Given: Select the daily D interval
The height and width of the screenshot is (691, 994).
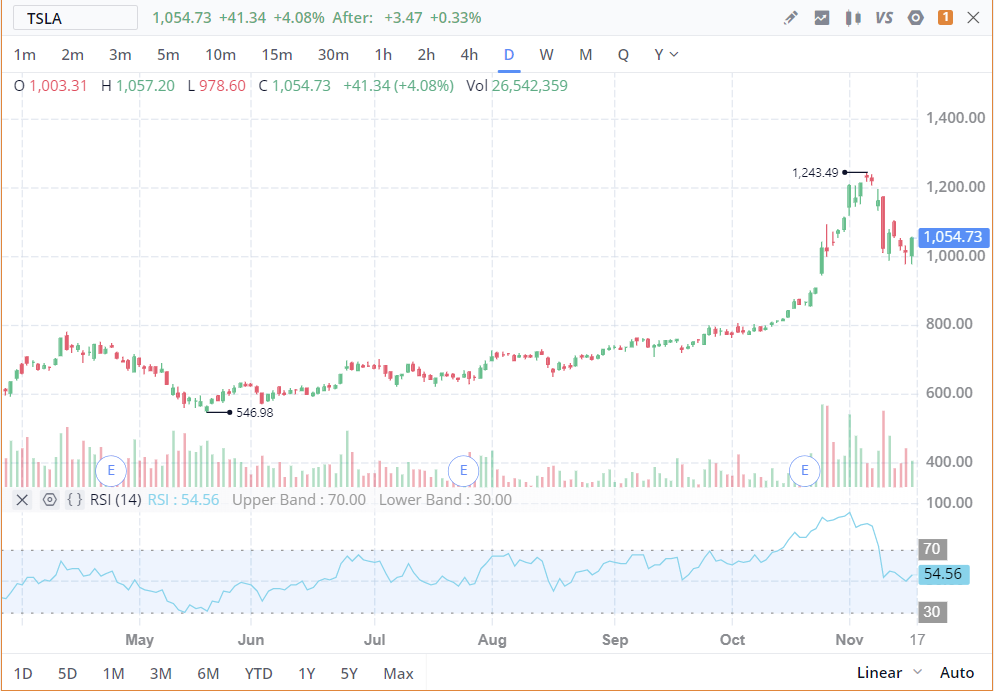Looking at the screenshot, I should 508,55.
